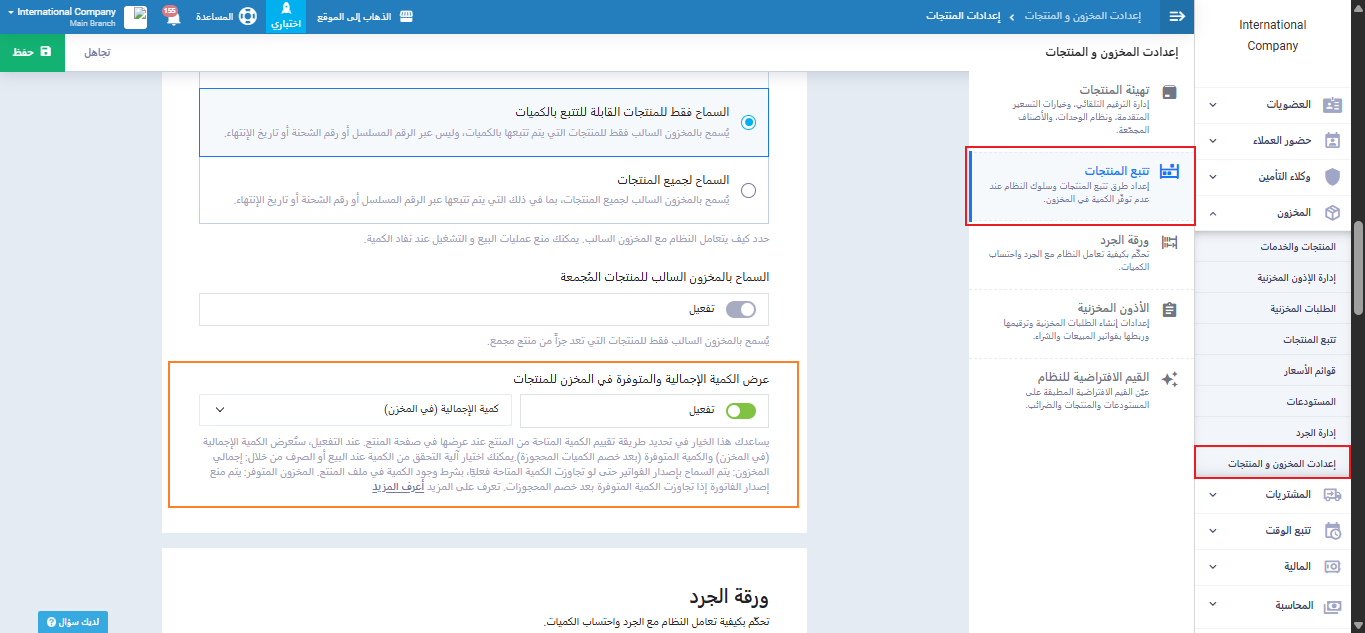The height and width of the screenshot is (633, 1365).
Task: Open the 'كمية الإجمالية (في المخزن)' dropdown
Action: point(355,410)
